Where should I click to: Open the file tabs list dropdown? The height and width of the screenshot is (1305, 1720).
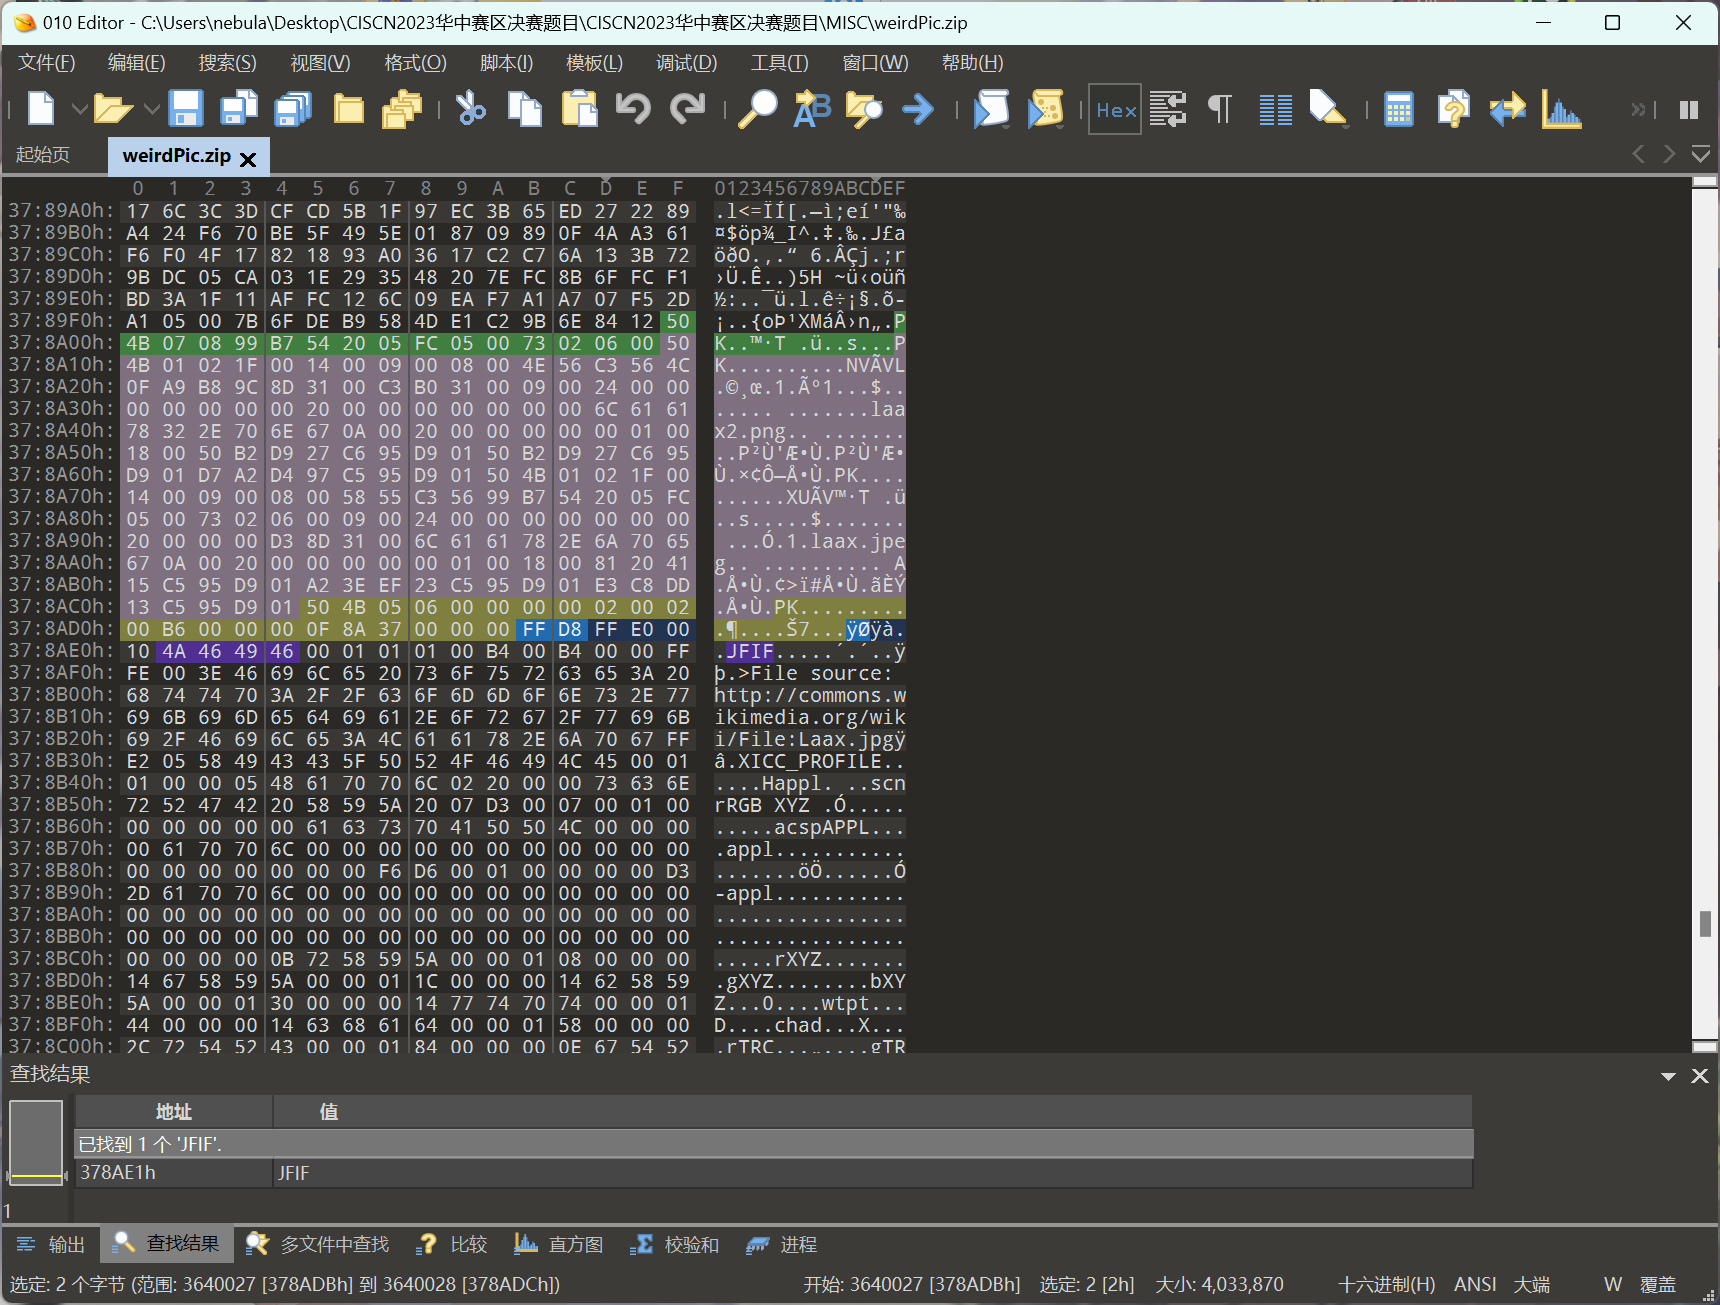coord(1700,154)
